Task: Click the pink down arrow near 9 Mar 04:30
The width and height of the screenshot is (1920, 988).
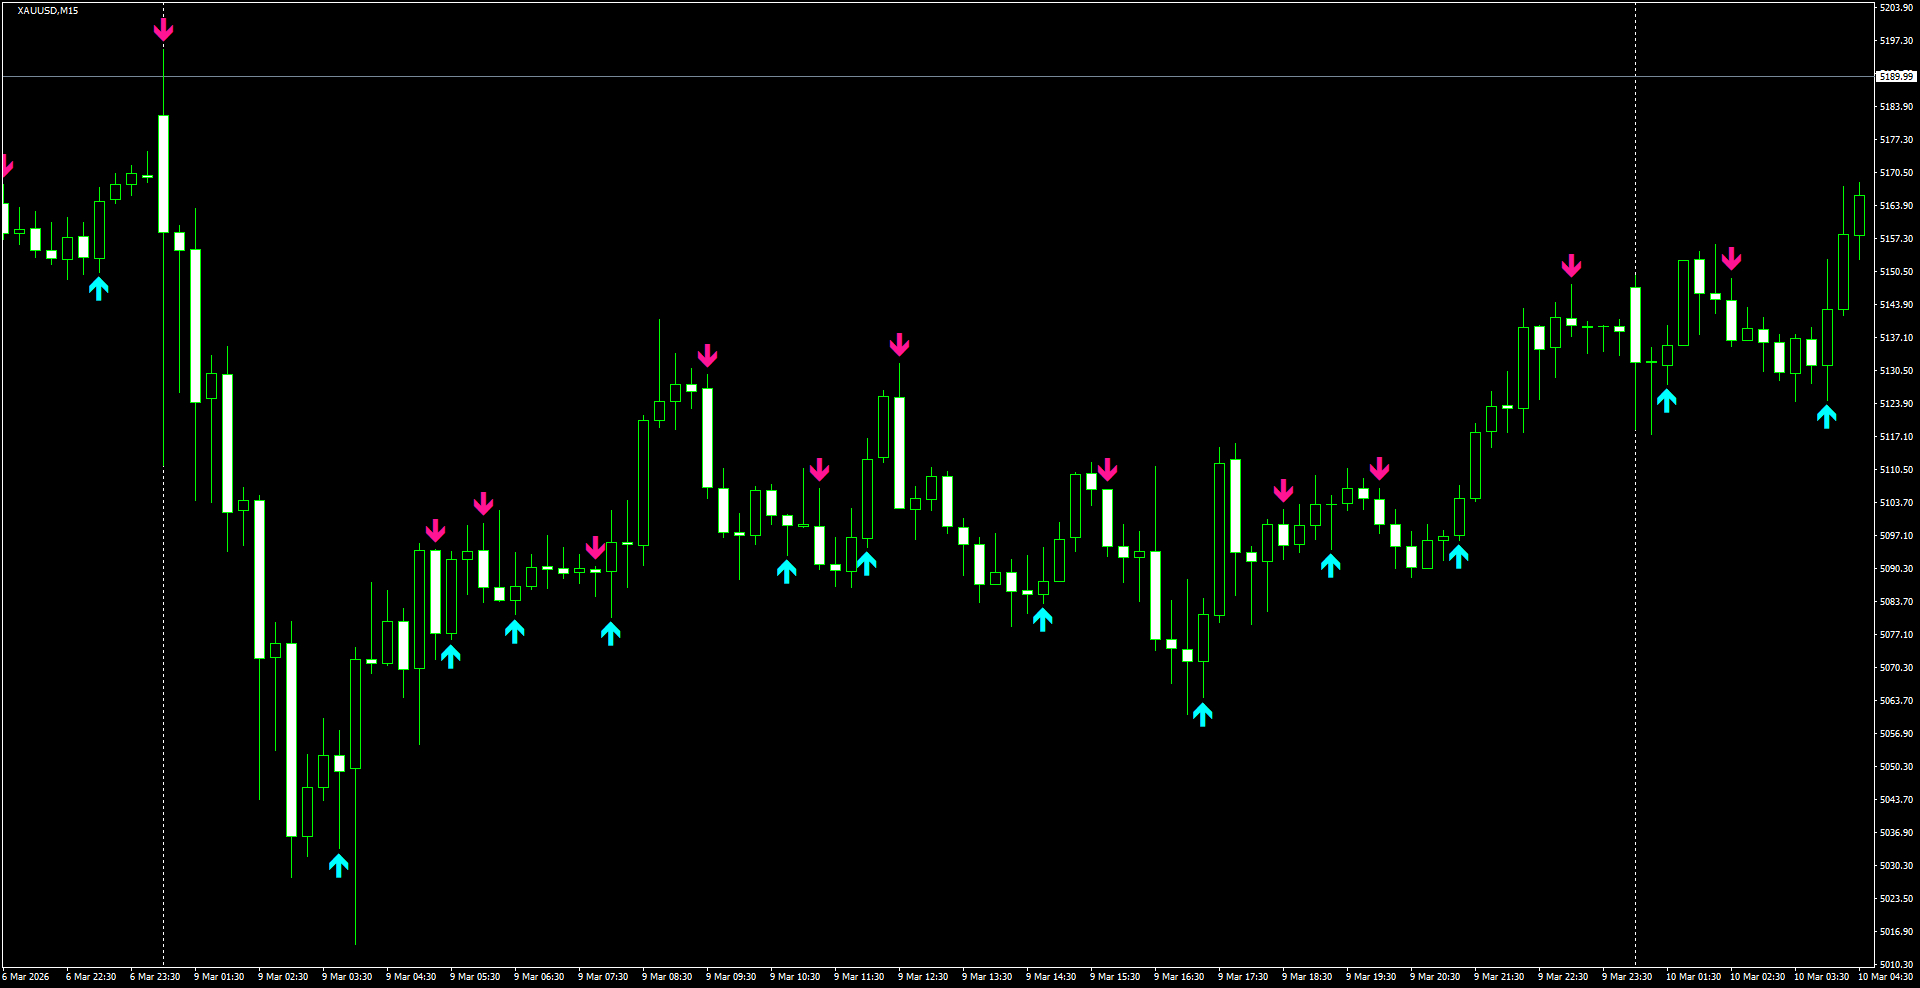Action: coord(436,531)
